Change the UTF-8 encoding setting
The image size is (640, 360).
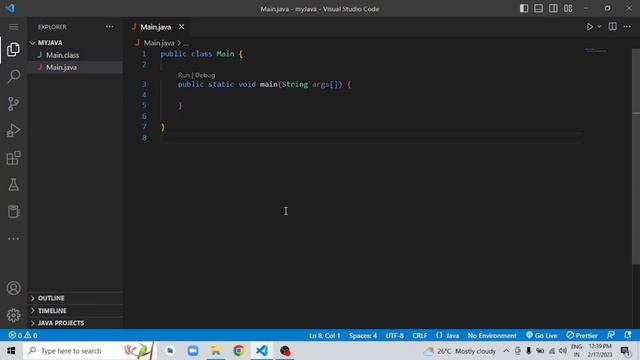(395, 336)
